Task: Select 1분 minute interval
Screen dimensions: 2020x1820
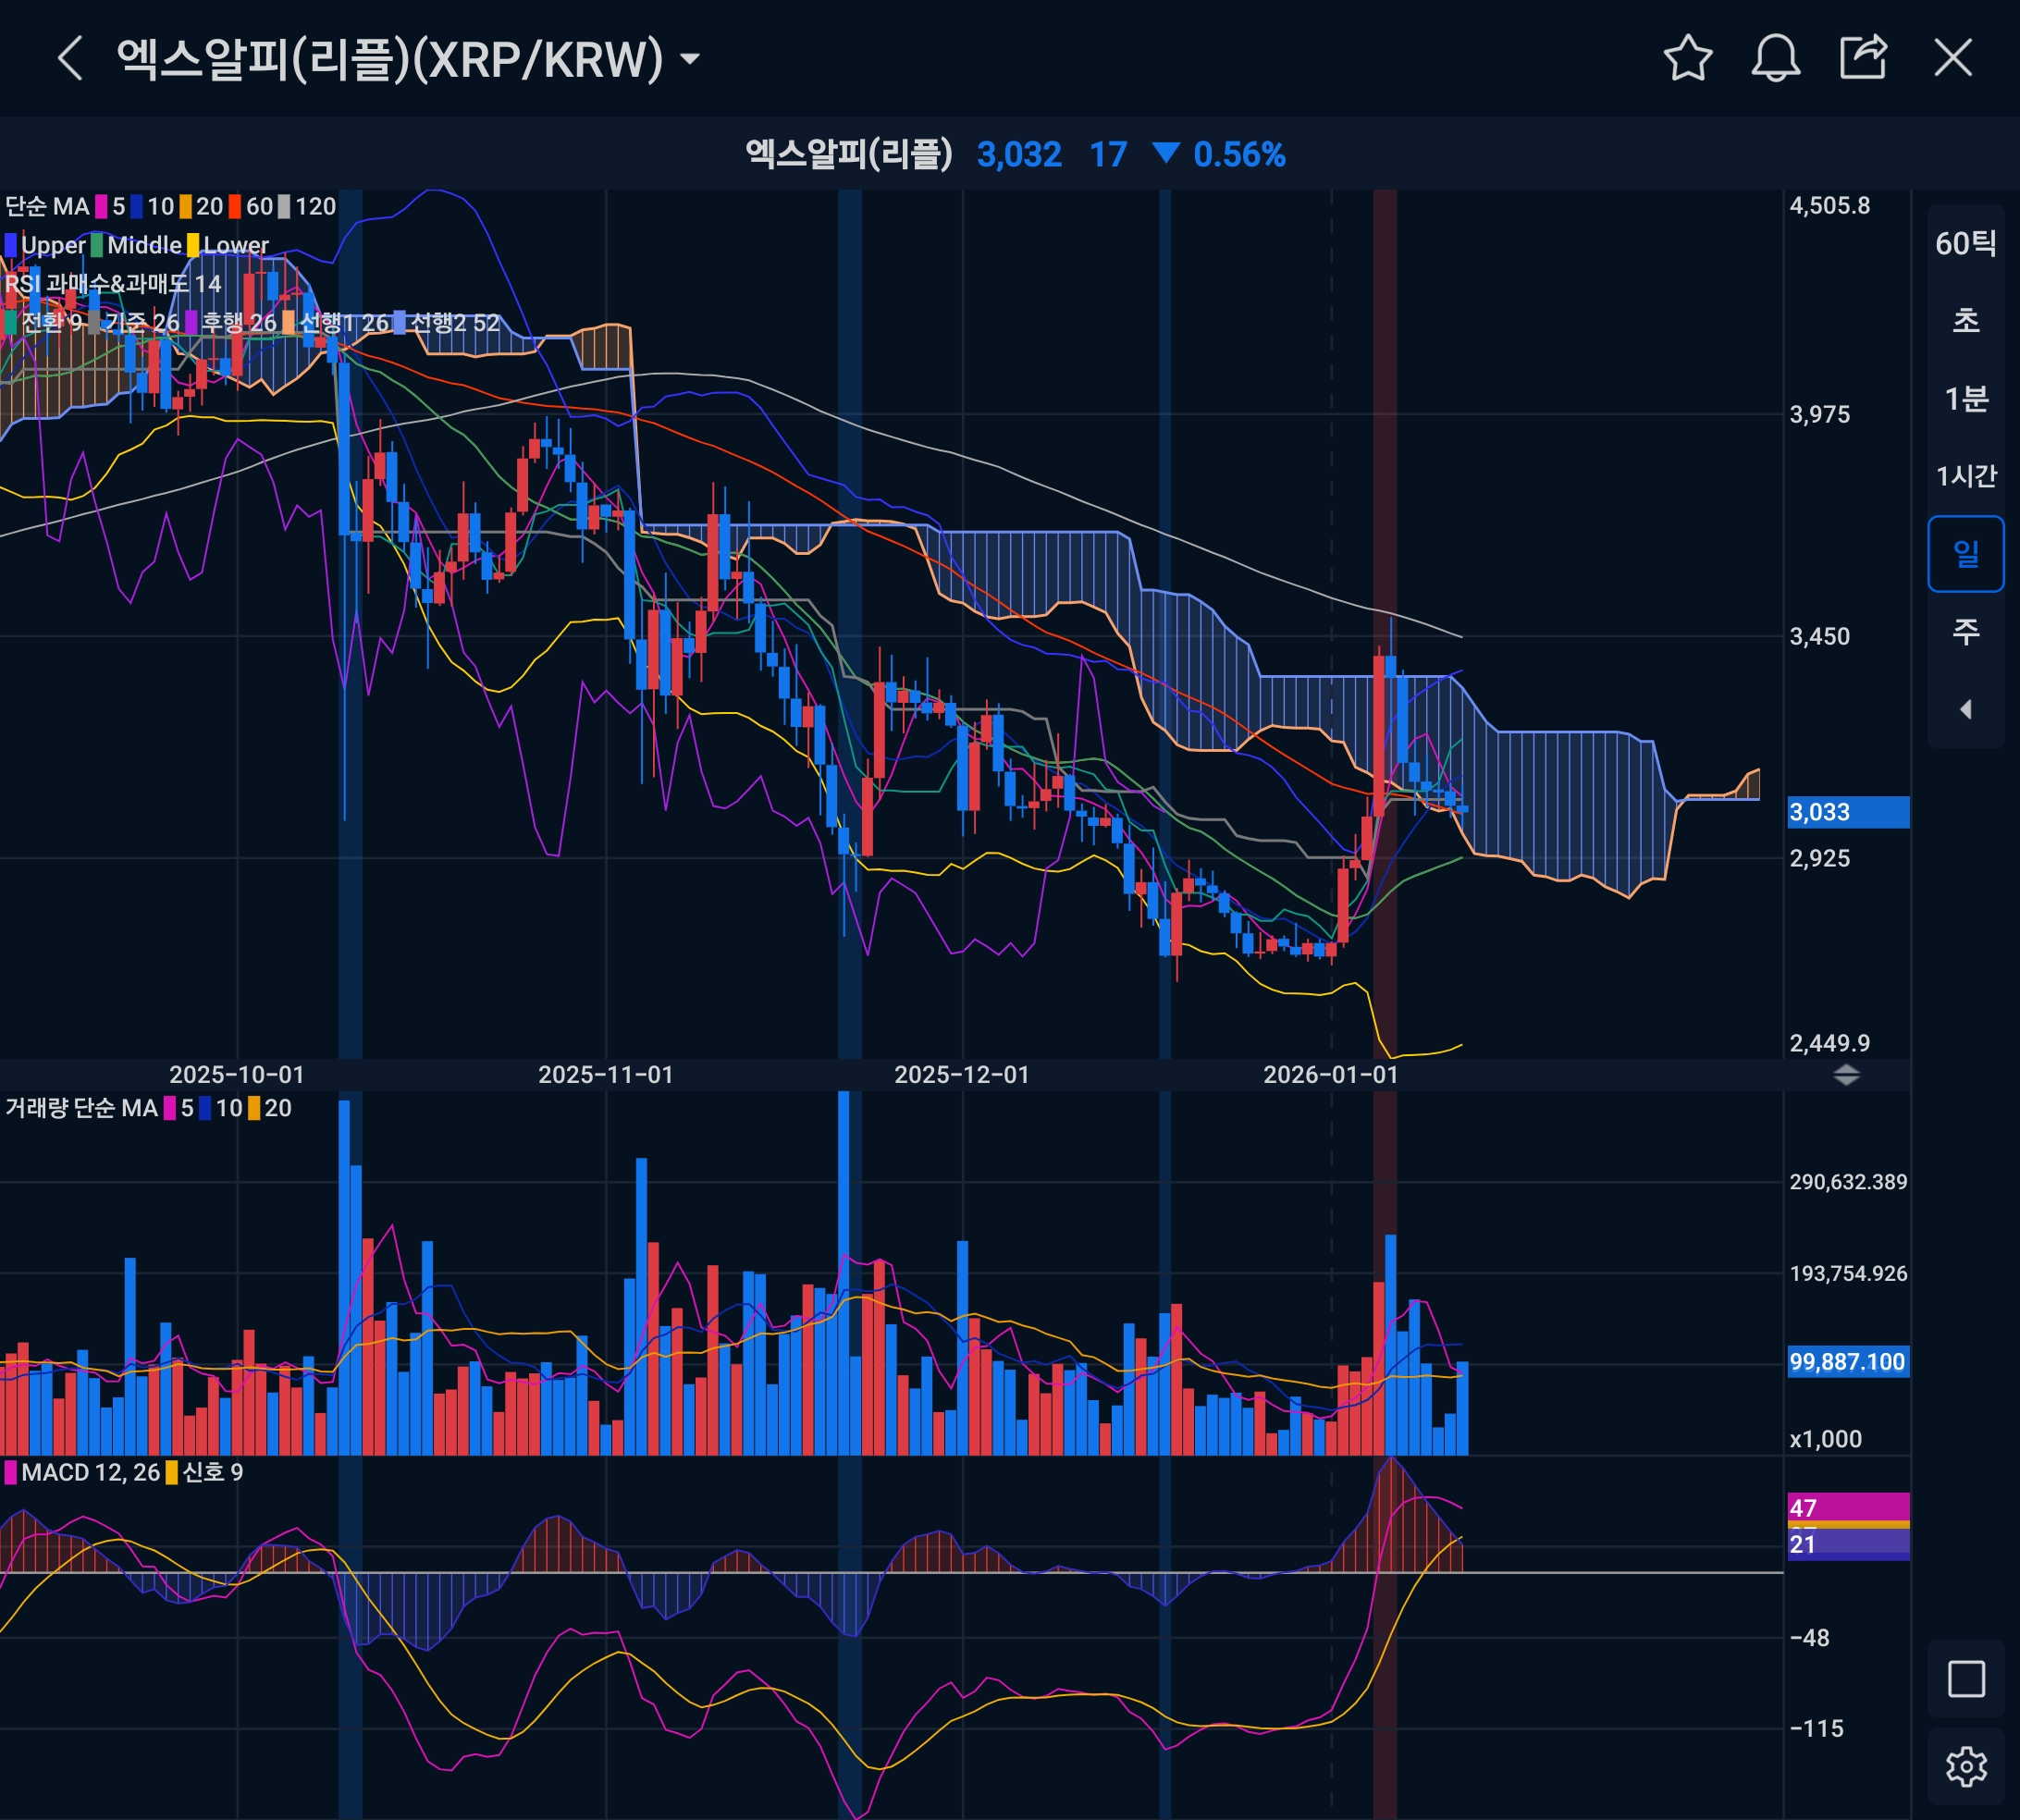Action: [1965, 399]
